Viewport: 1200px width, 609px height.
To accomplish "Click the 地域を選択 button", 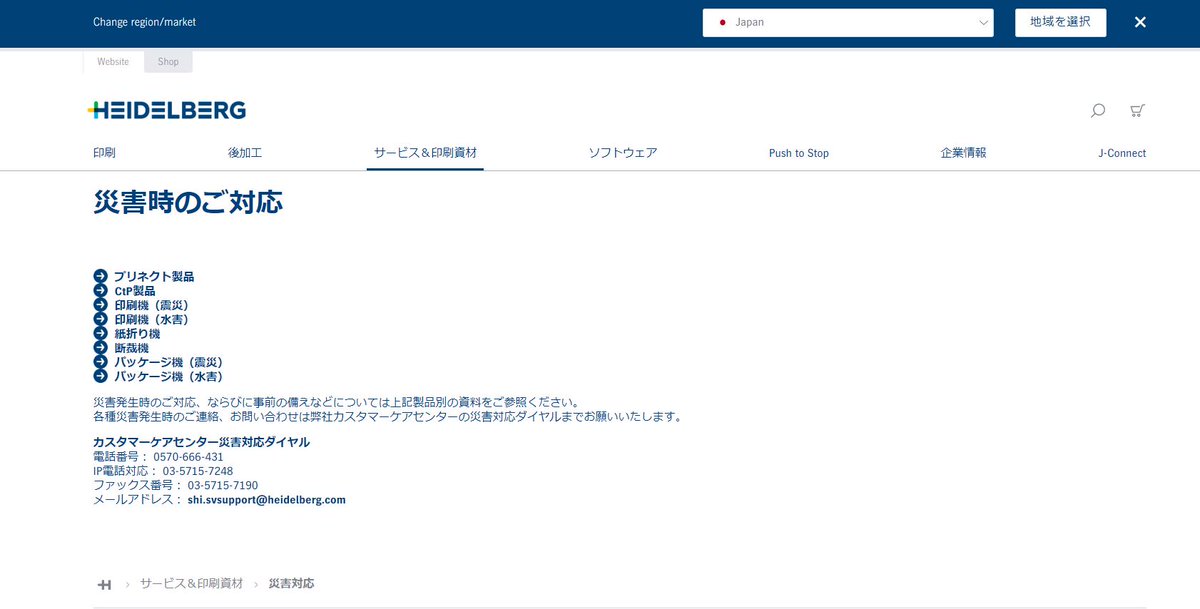I will click(x=1060, y=22).
